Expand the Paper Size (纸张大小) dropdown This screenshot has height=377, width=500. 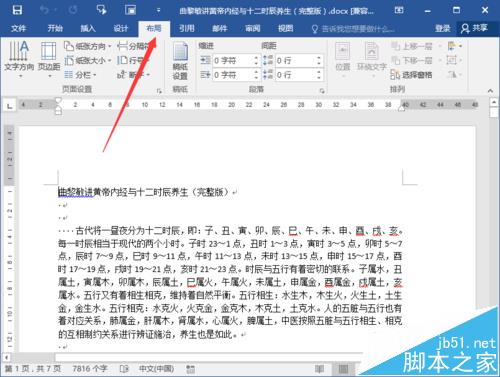pyautogui.click(x=88, y=60)
